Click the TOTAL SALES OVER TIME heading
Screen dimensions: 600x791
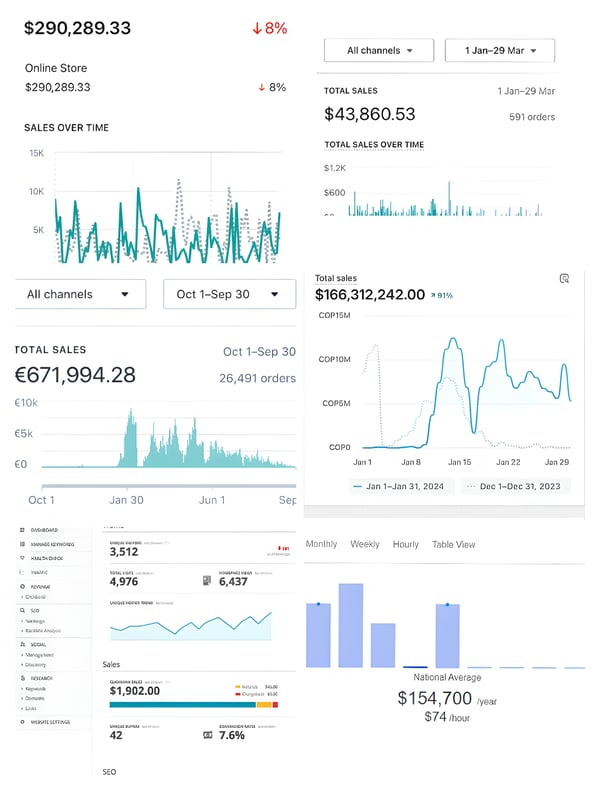[374, 145]
